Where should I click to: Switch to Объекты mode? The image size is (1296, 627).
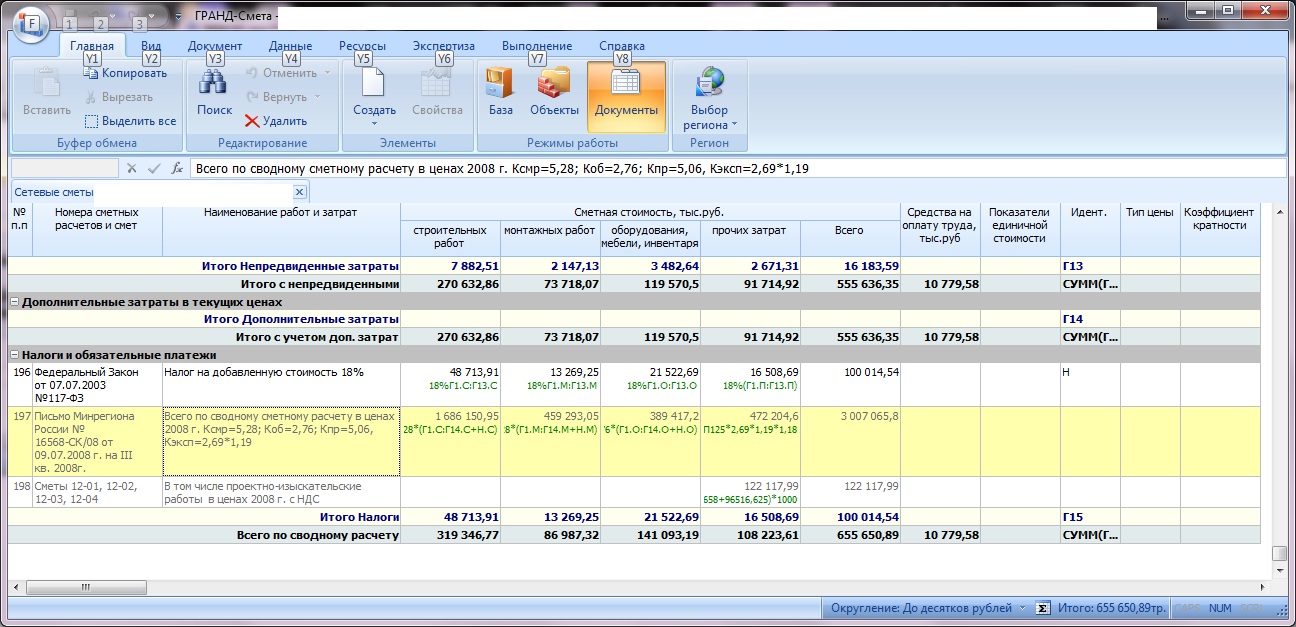[554, 93]
